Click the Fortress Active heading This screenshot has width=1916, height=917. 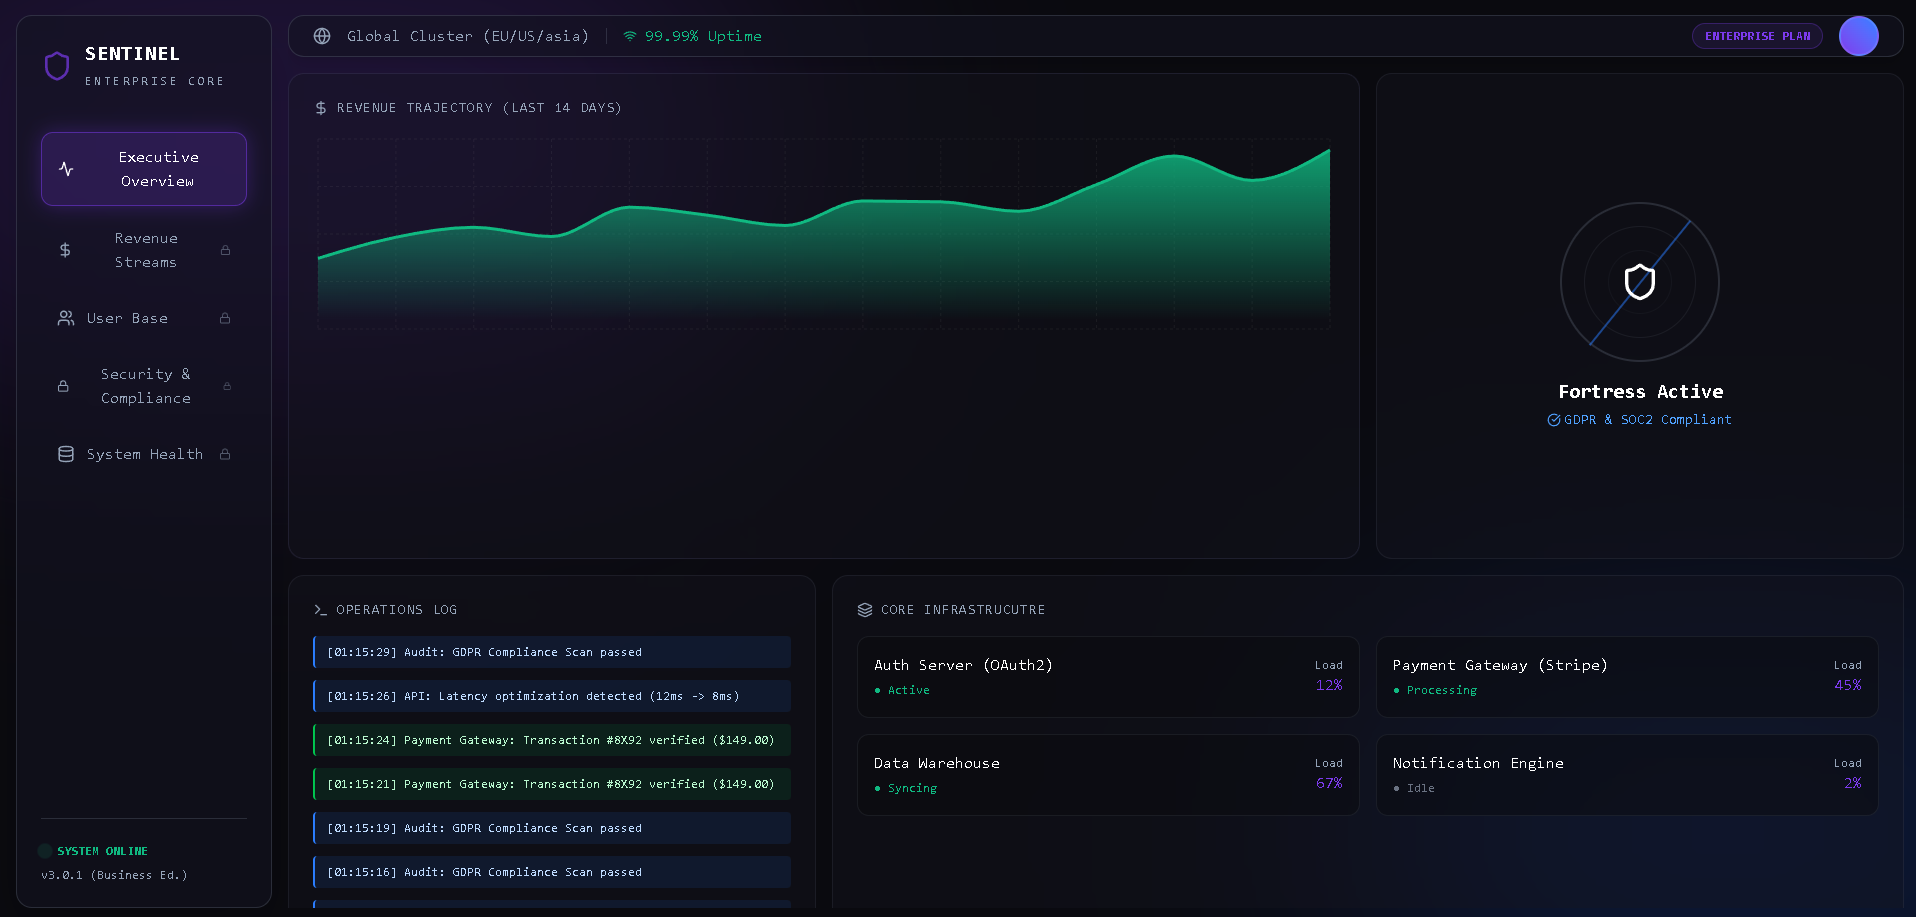(x=1641, y=392)
